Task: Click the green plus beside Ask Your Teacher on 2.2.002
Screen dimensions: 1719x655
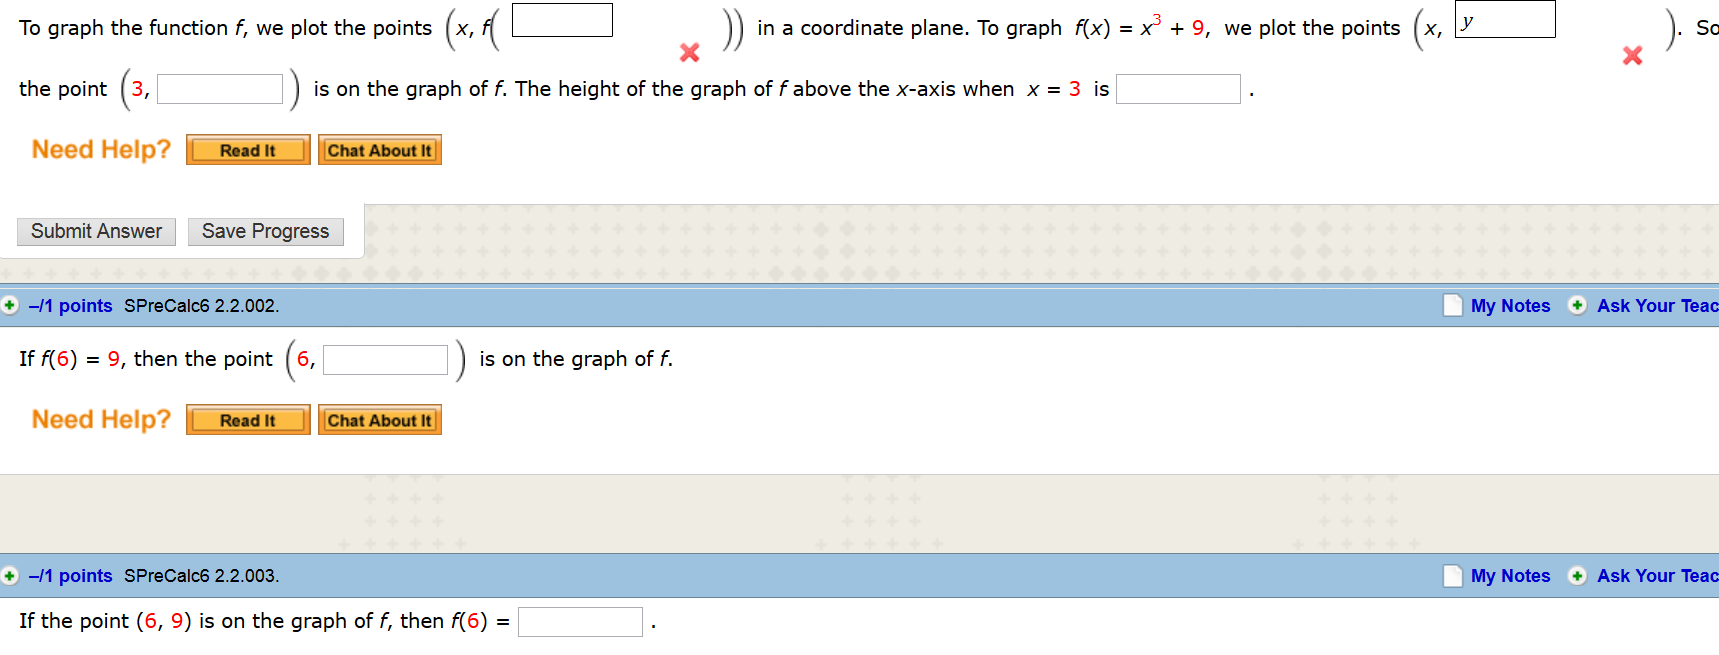Action: coord(1577,305)
